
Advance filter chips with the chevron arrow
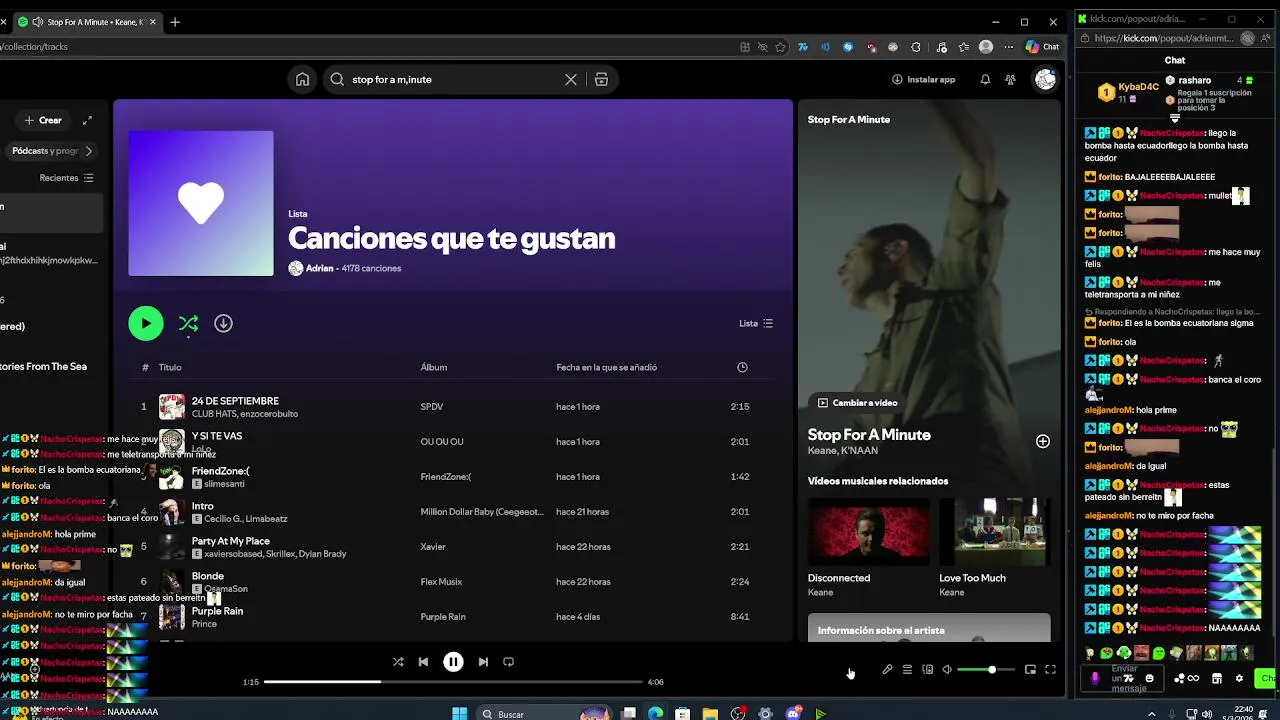click(x=88, y=151)
